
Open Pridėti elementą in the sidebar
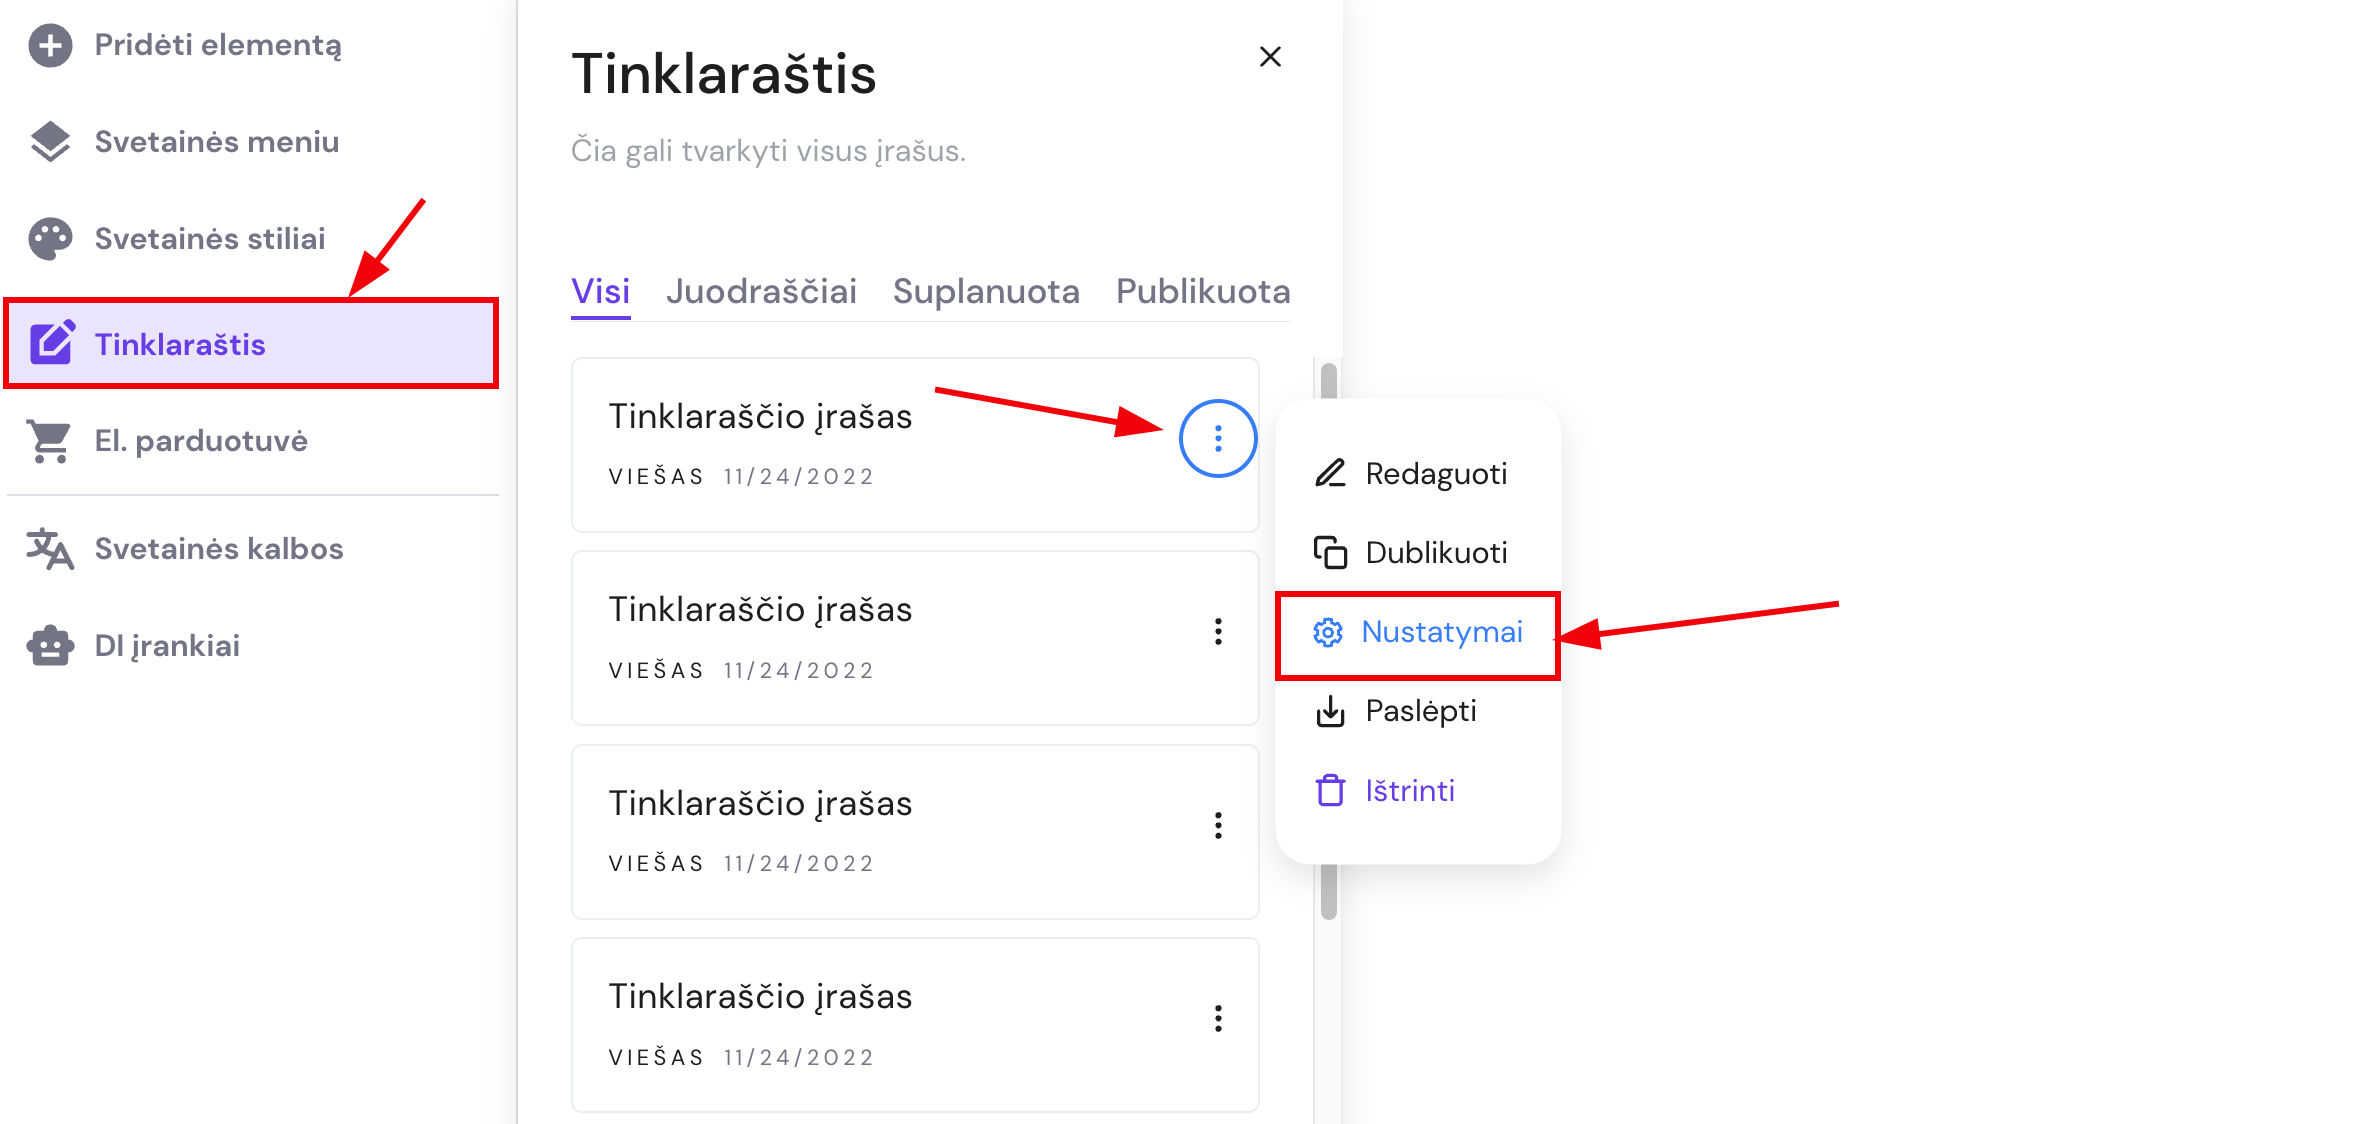(x=50, y=45)
